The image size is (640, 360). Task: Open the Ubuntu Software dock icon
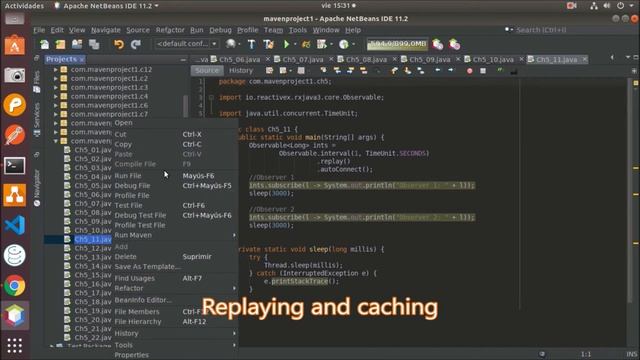point(14,45)
